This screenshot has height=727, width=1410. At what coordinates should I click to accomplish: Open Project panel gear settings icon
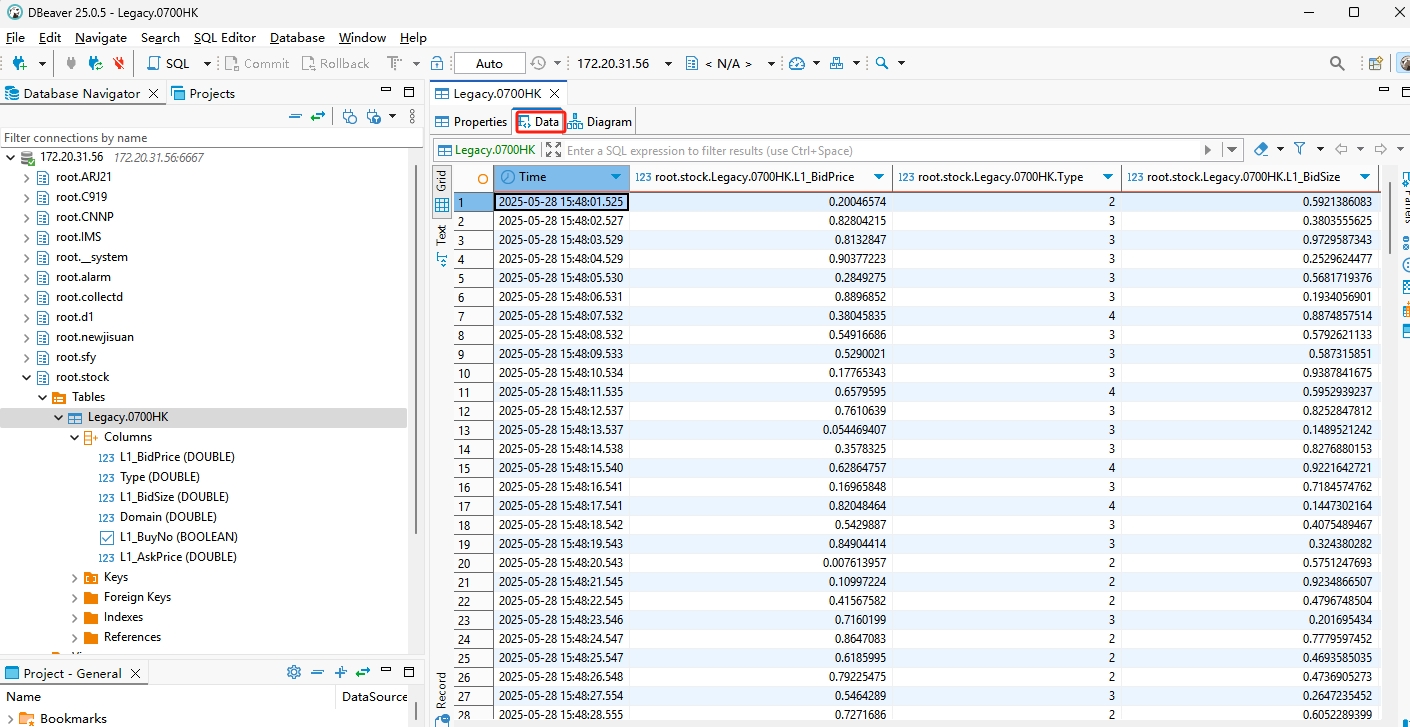294,673
